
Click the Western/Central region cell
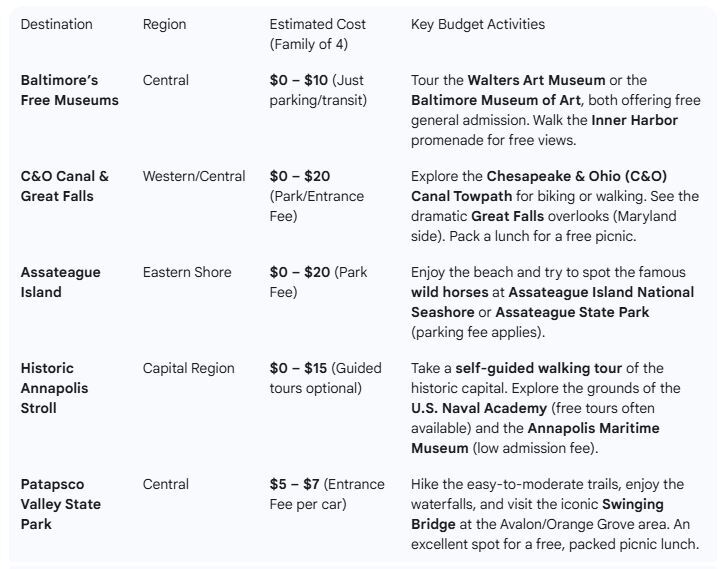tap(194, 176)
